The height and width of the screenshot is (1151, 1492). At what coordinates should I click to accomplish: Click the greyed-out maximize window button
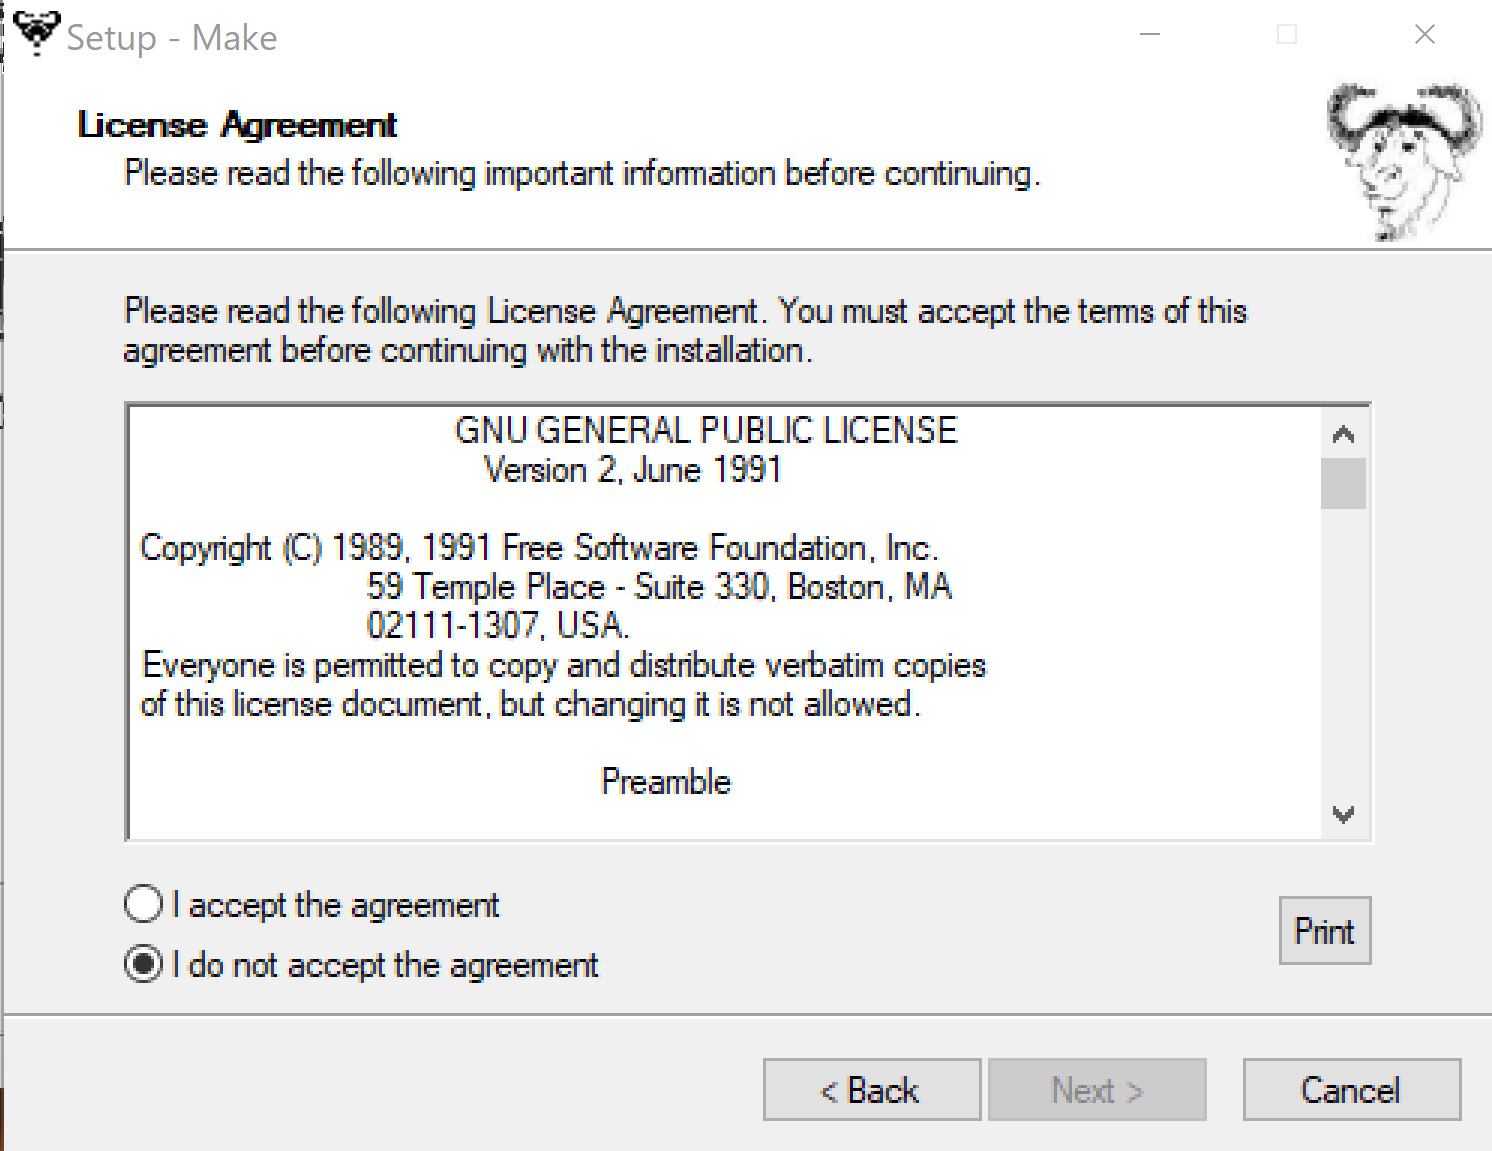[x=1288, y=35]
